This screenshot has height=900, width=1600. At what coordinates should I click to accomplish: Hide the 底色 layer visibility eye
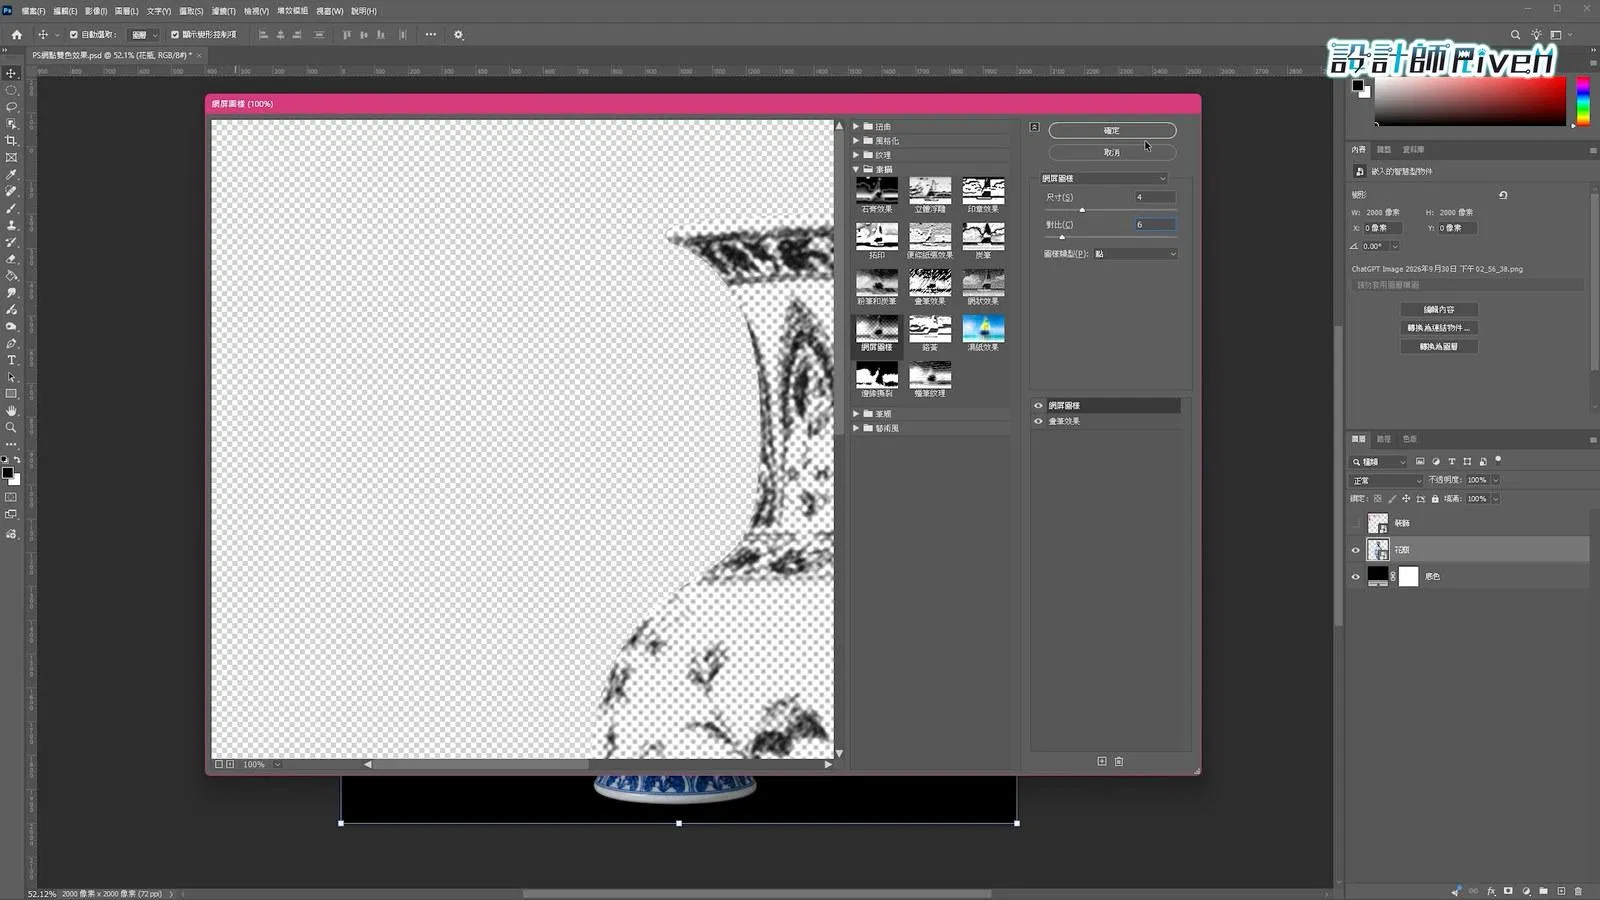click(x=1356, y=577)
